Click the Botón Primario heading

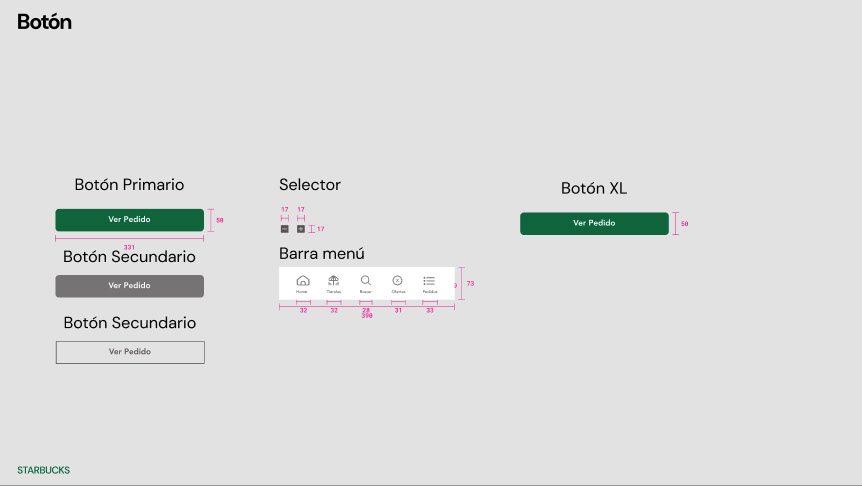(x=129, y=185)
